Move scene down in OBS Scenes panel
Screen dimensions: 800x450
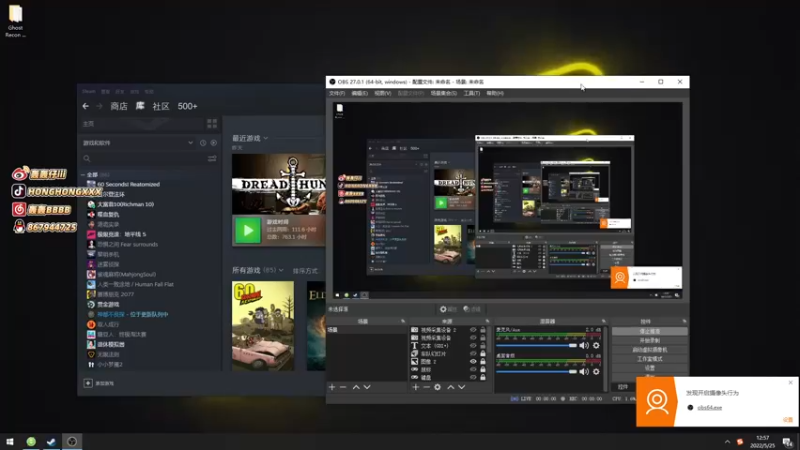tap(367, 387)
